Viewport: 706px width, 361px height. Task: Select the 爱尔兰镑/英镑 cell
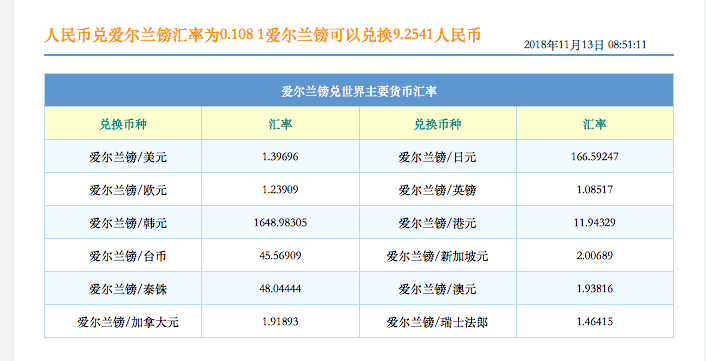(438, 190)
